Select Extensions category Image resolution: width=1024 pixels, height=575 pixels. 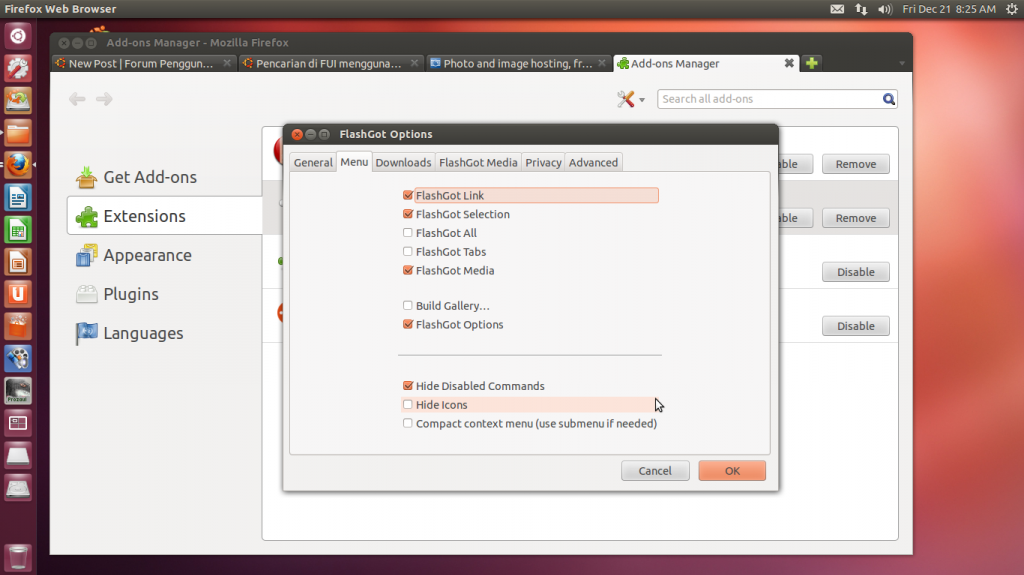point(165,216)
